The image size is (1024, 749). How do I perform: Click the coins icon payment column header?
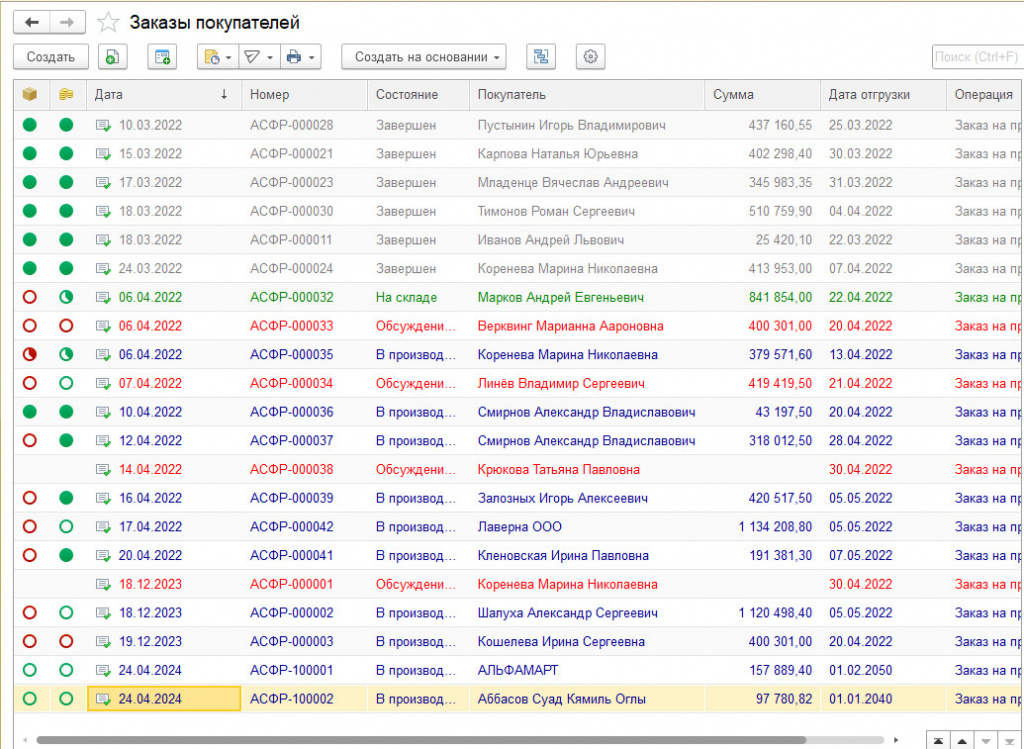(x=66, y=95)
